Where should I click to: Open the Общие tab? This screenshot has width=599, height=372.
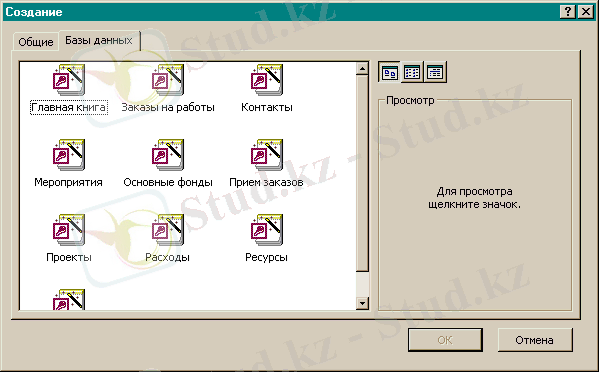(36, 42)
